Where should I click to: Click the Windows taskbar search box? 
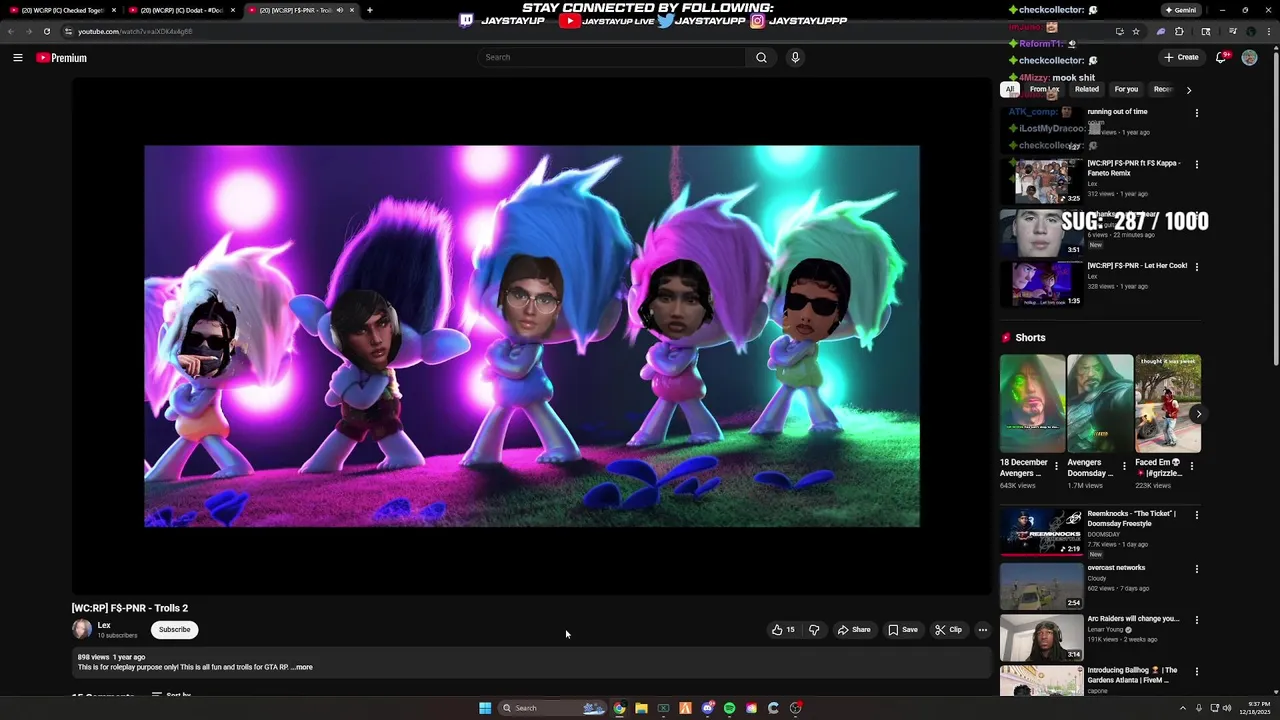coord(553,708)
